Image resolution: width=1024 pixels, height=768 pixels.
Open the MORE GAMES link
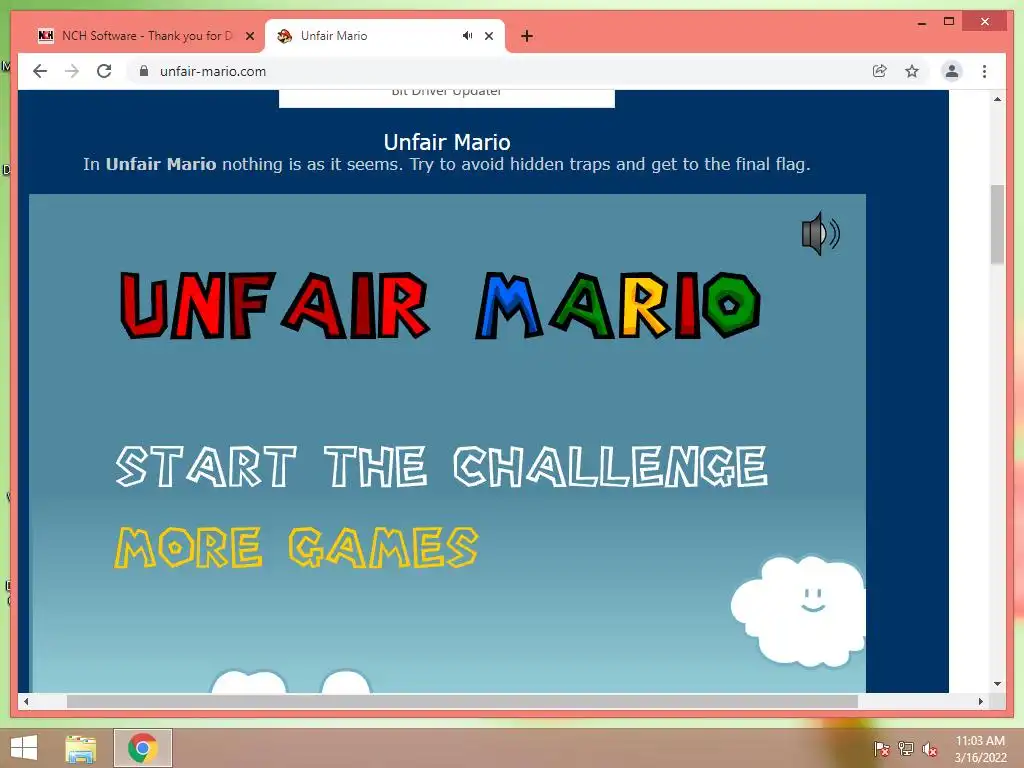296,547
